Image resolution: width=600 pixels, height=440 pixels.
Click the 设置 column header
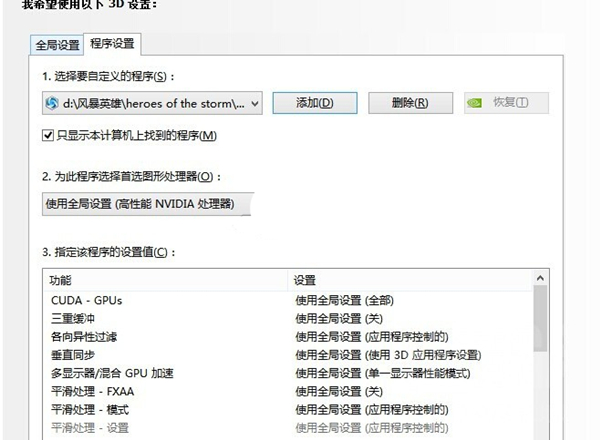point(410,279)
